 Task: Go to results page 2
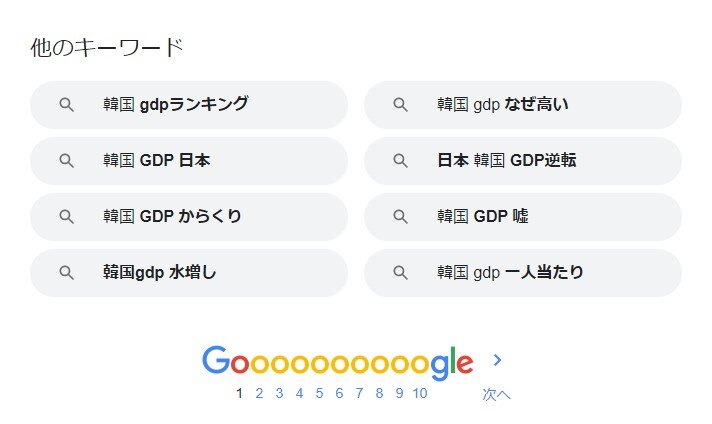(259, 393)
